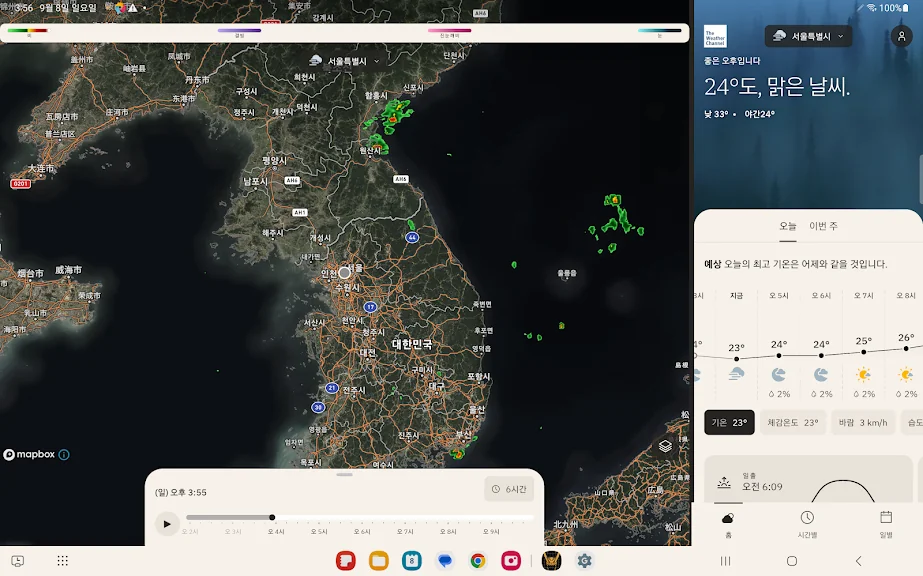This screenshot has width=923, height=576.
Task: Expand 서울특별시 location dropdown on map
Action: [x=345, y=61]
